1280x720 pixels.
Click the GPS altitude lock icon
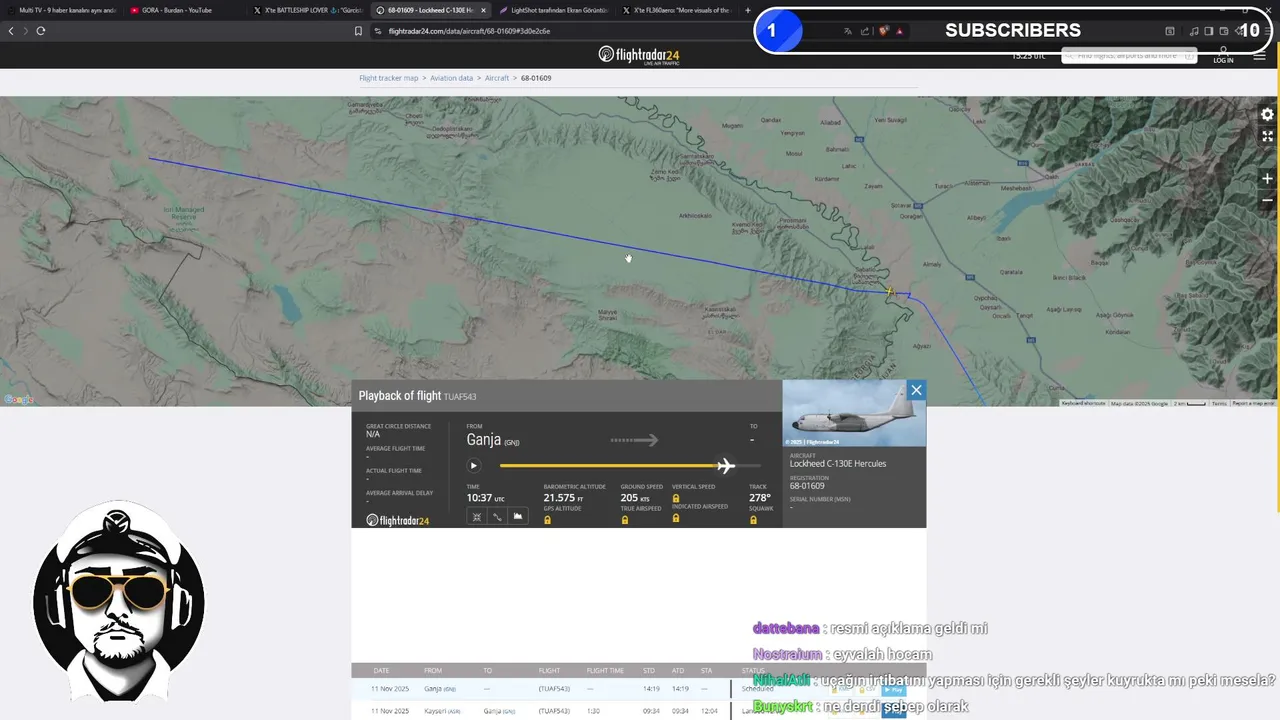click(547, 520)
